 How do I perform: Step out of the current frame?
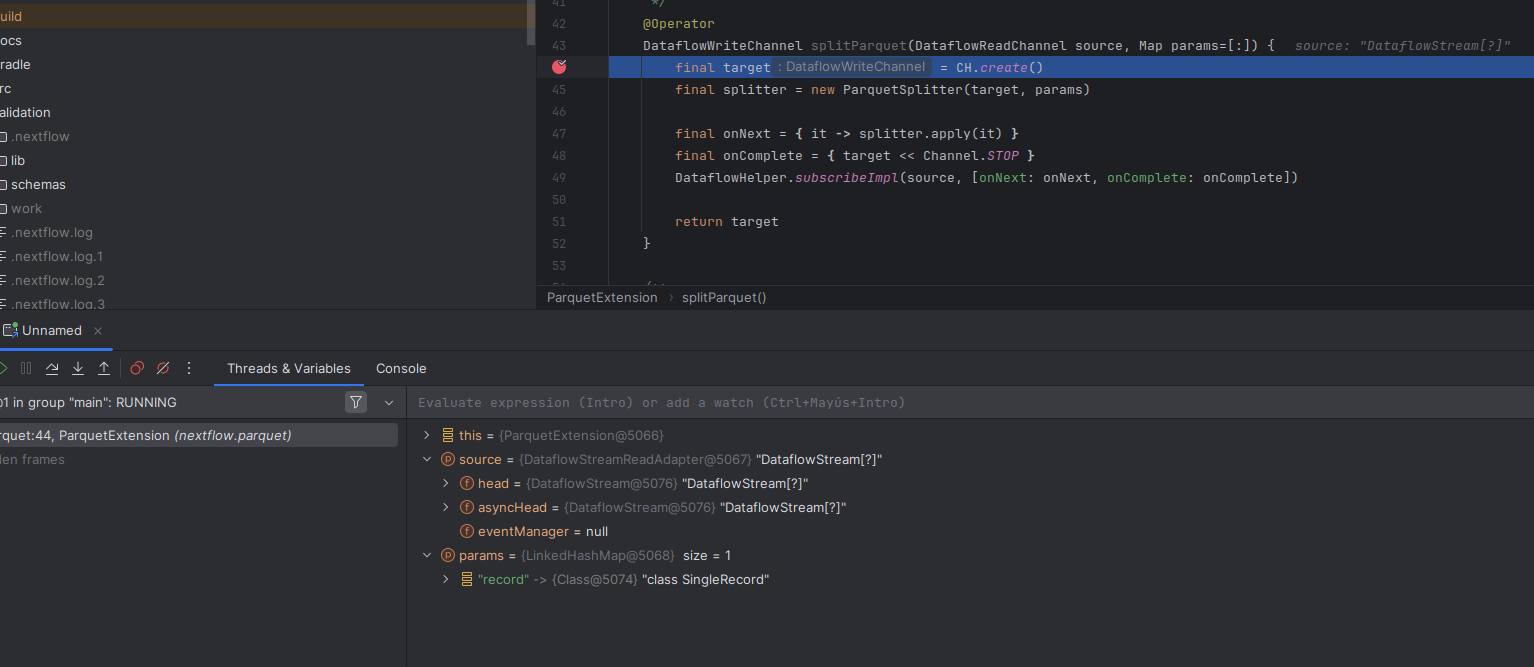click(x=103, y=368)
